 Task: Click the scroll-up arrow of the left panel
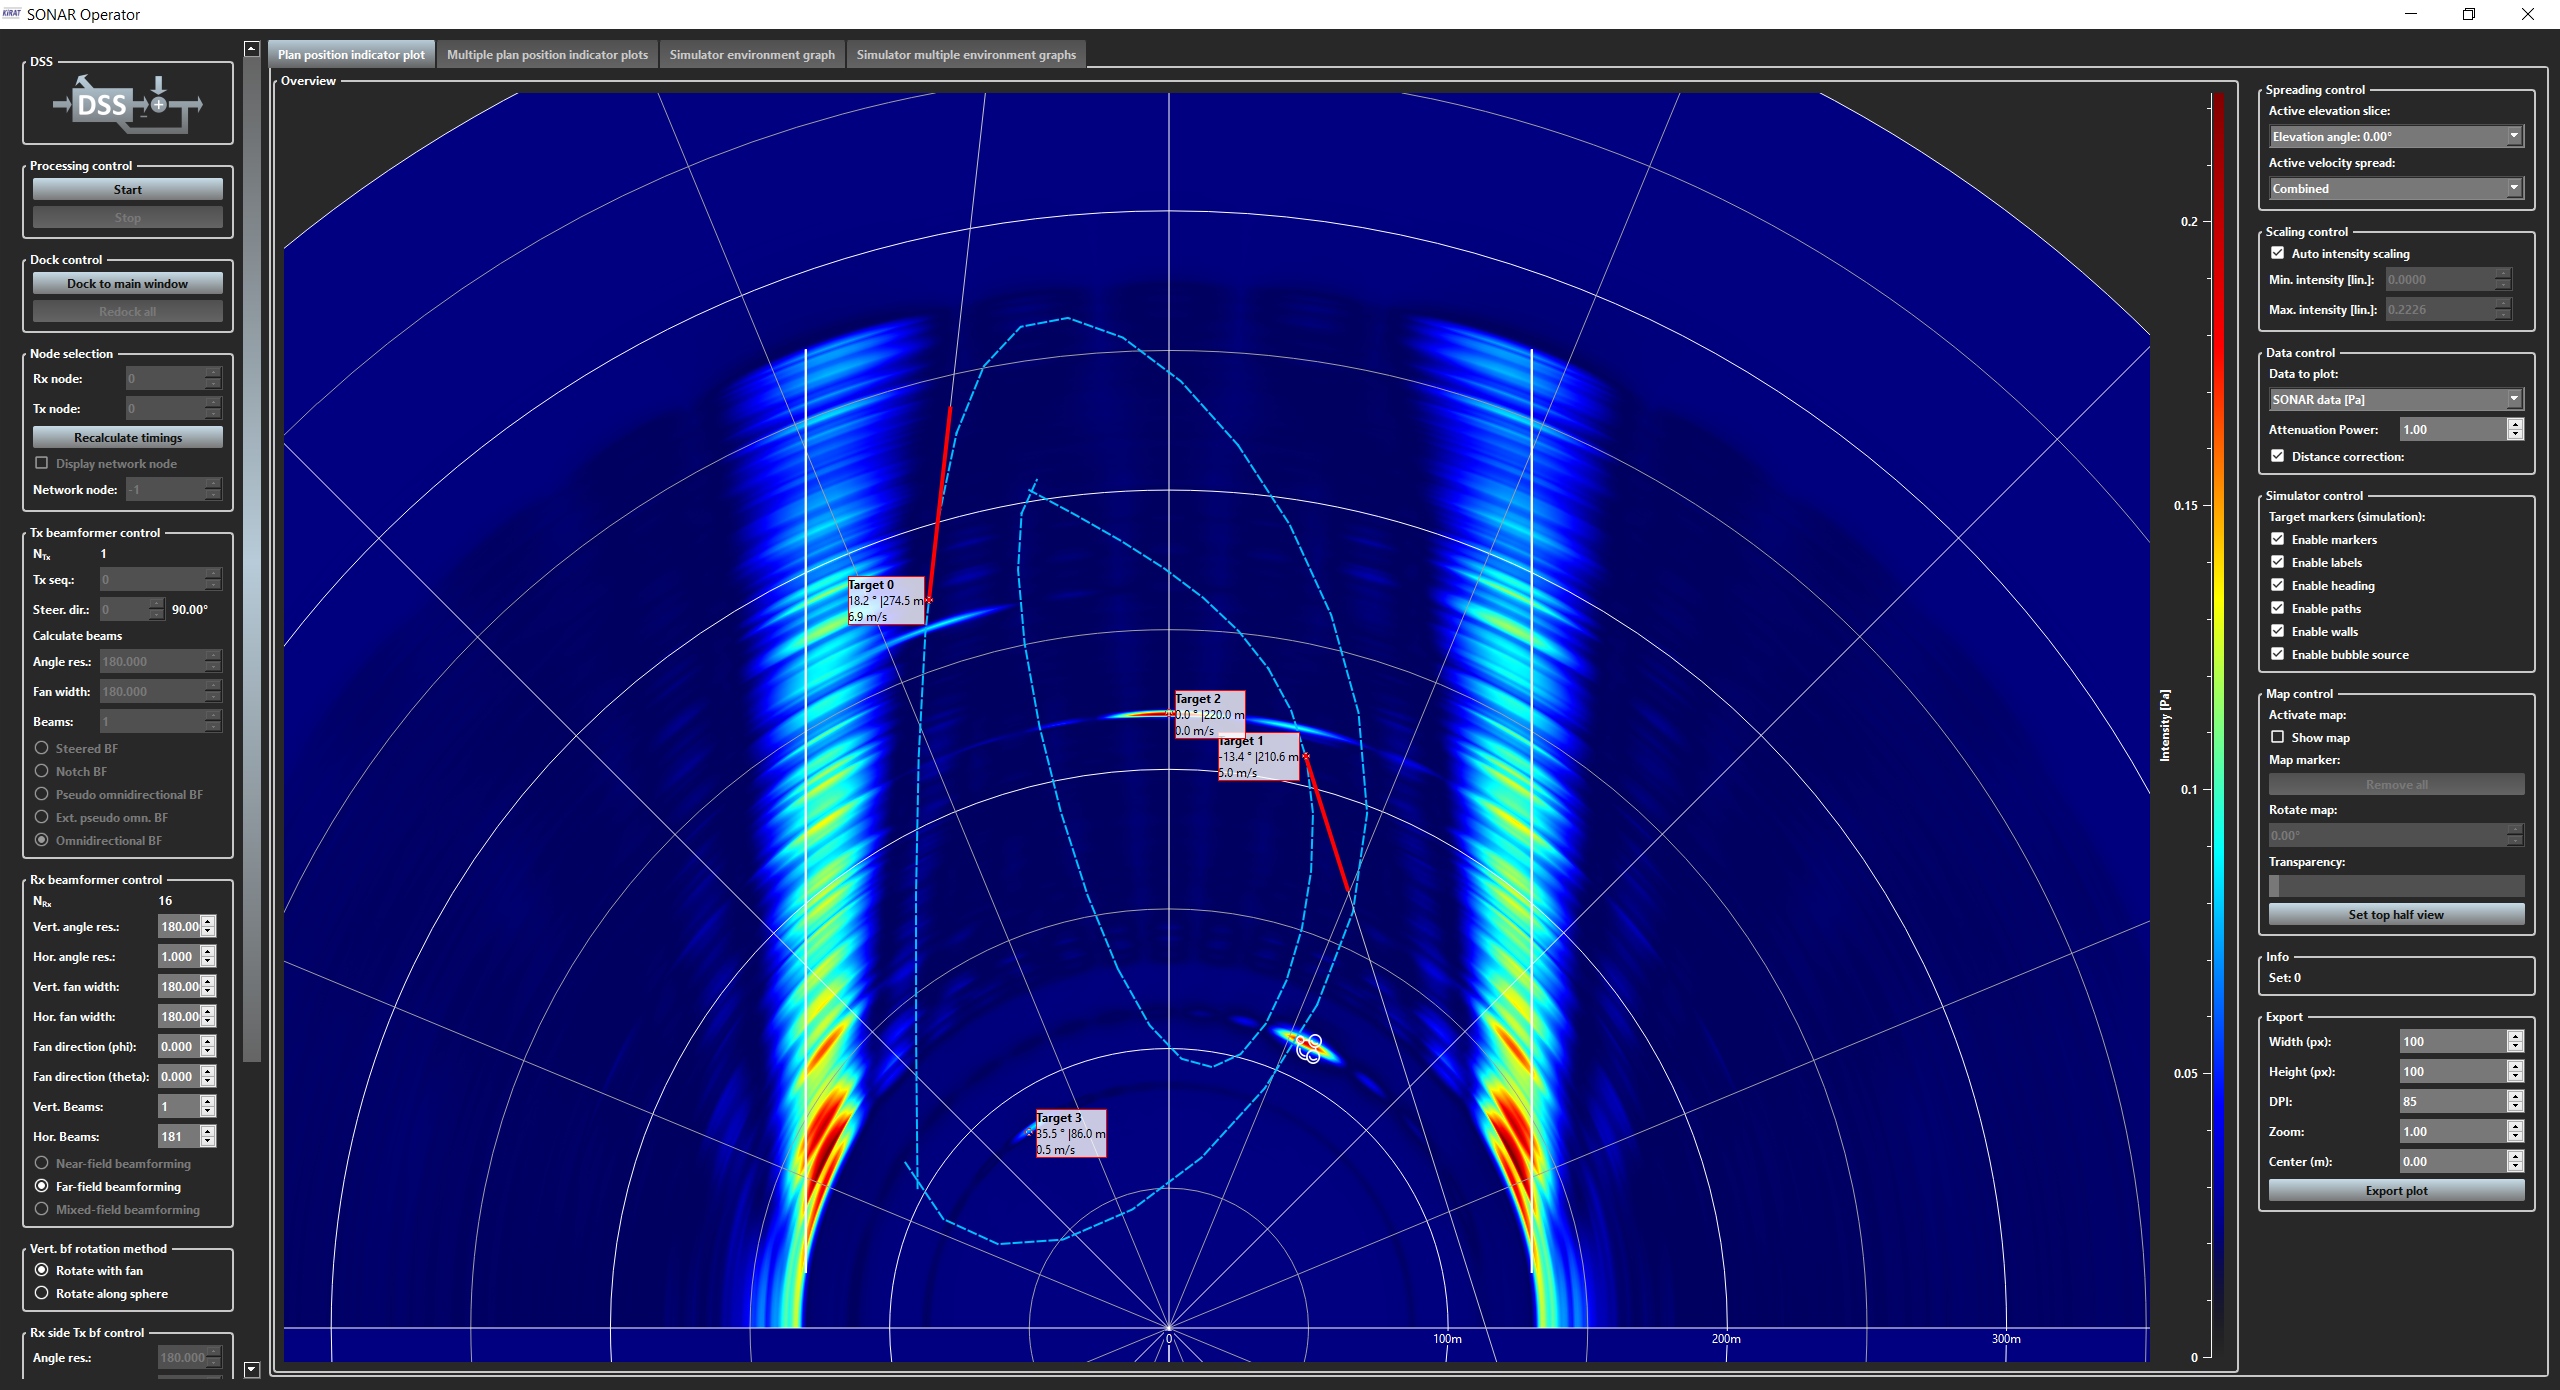click(x=252, y=48)
